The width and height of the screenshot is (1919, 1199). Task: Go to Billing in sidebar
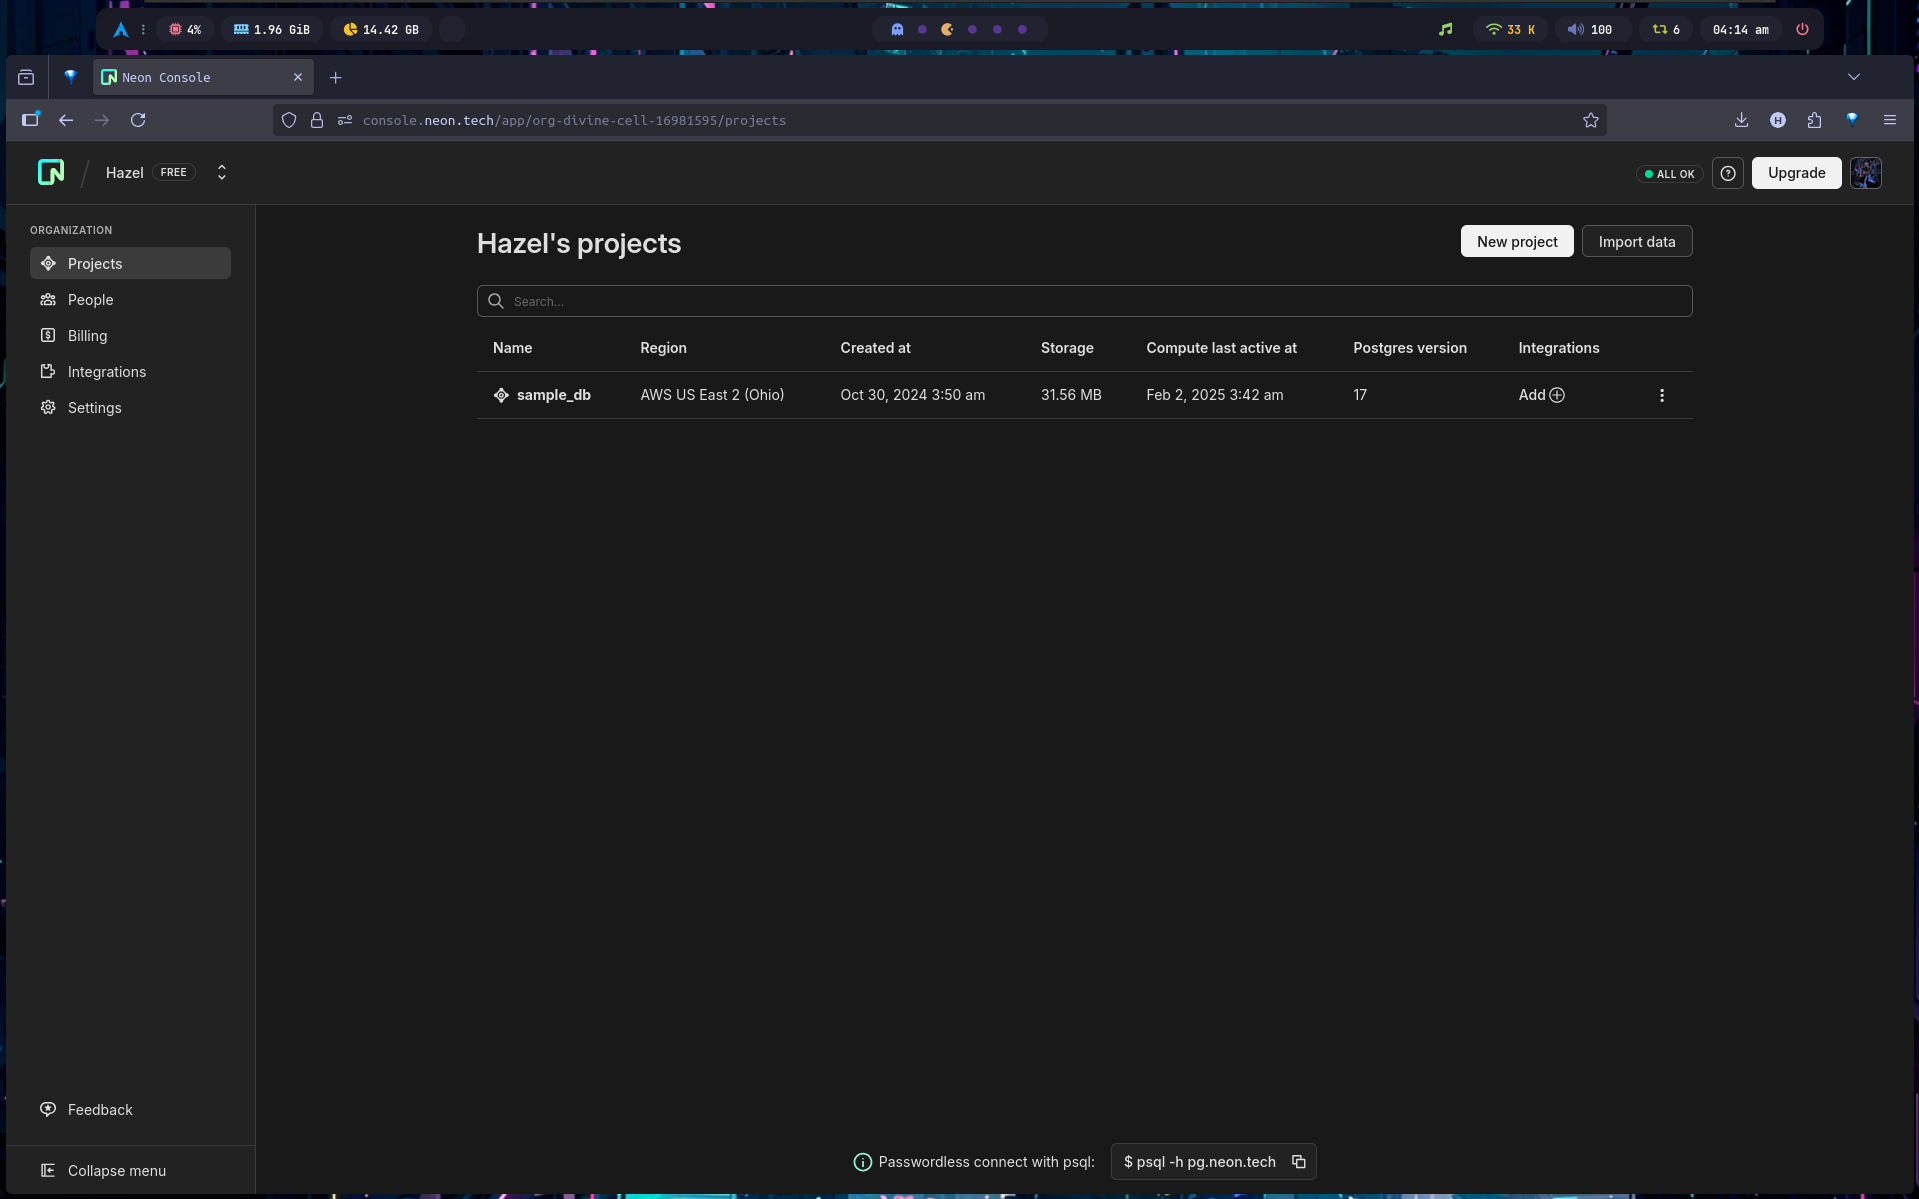[x=87, y=336]
